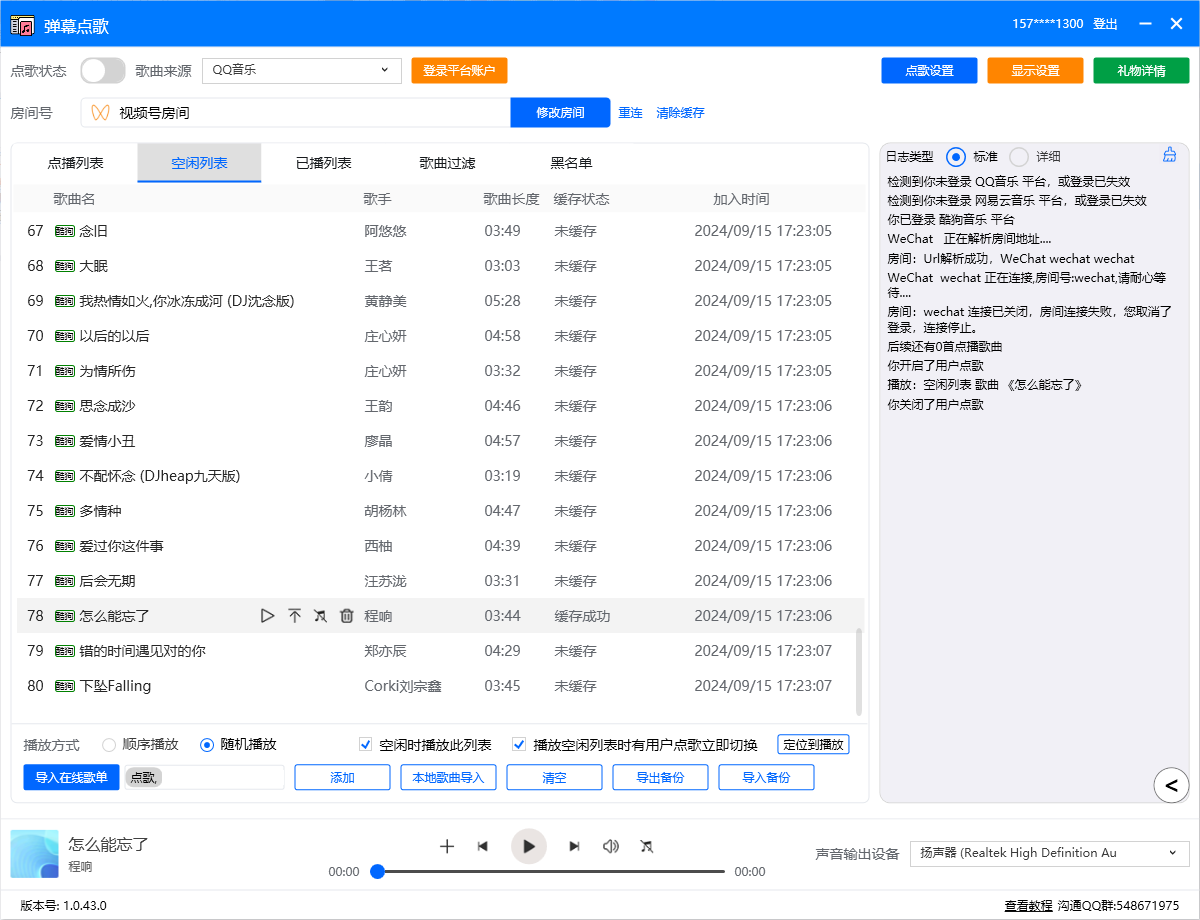This screenshot has height=920, width=1200.
Task: Select 顺序播放 playback mode
Action: click(x=110, y=744)
